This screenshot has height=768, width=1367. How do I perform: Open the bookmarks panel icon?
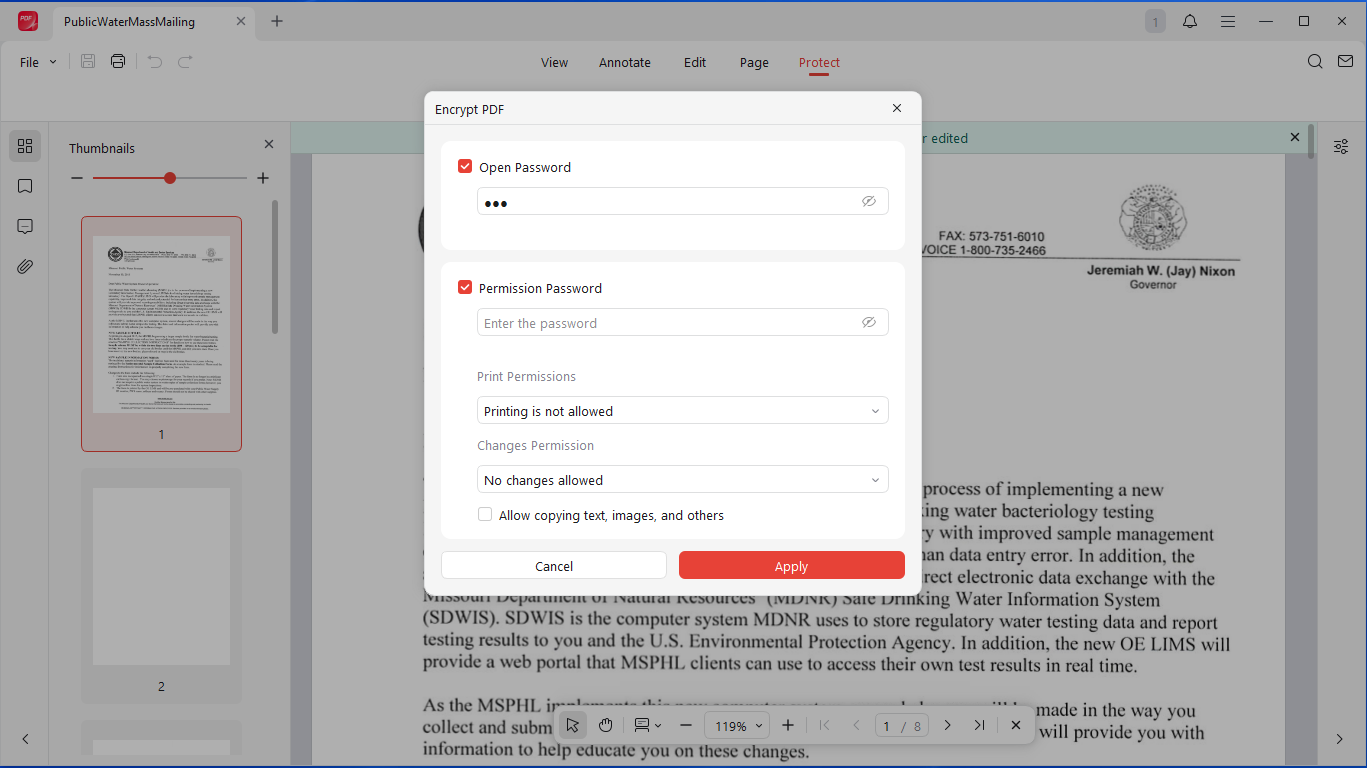click(25, 186)
